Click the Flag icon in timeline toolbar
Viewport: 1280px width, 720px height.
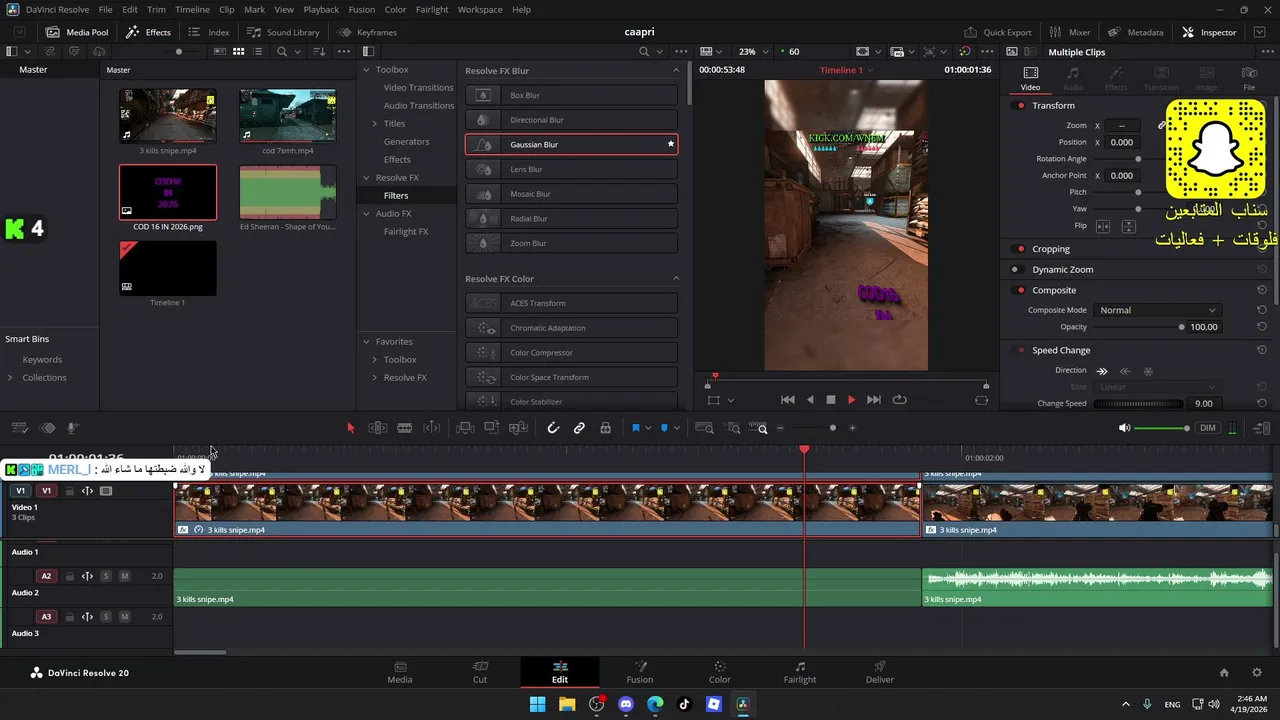coord(635,428)
